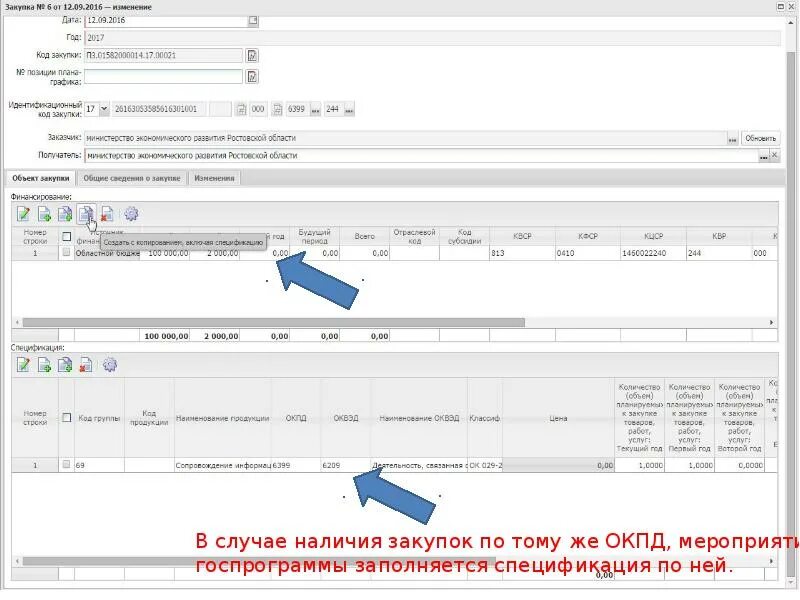Click the Цена column header
The height and width of the screenshot is (600, 800).
click(558, 418)
